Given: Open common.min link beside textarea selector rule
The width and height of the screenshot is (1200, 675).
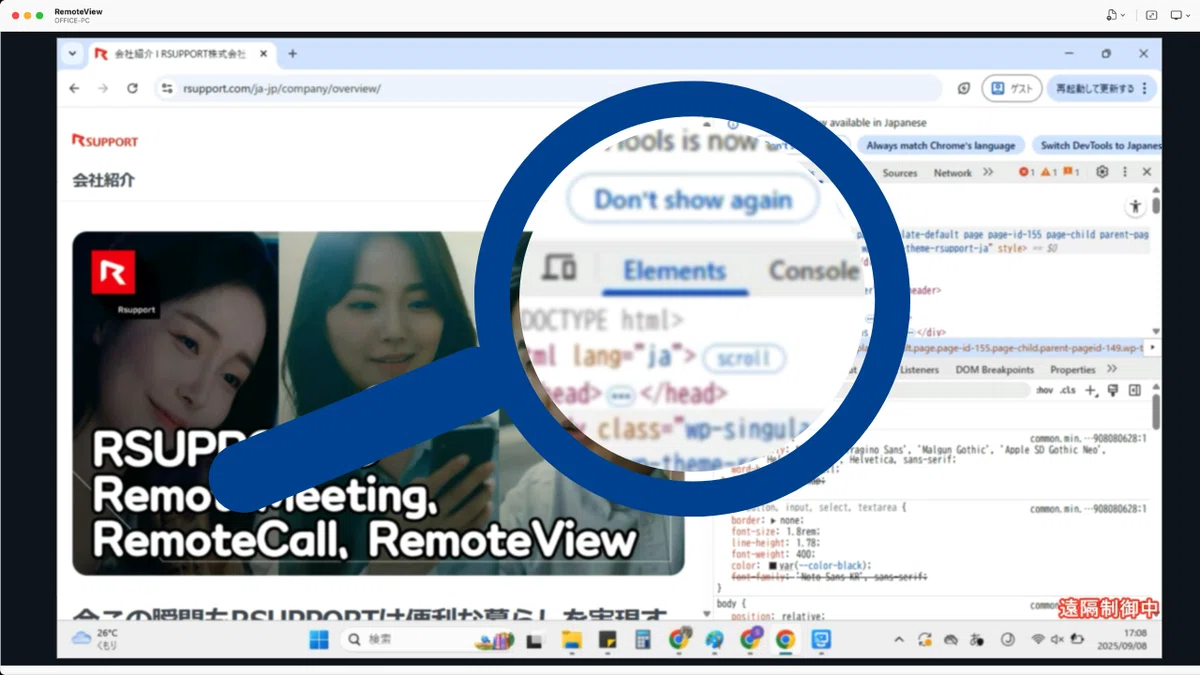Looking at the screenshot, I should [x=1088, y=509].
